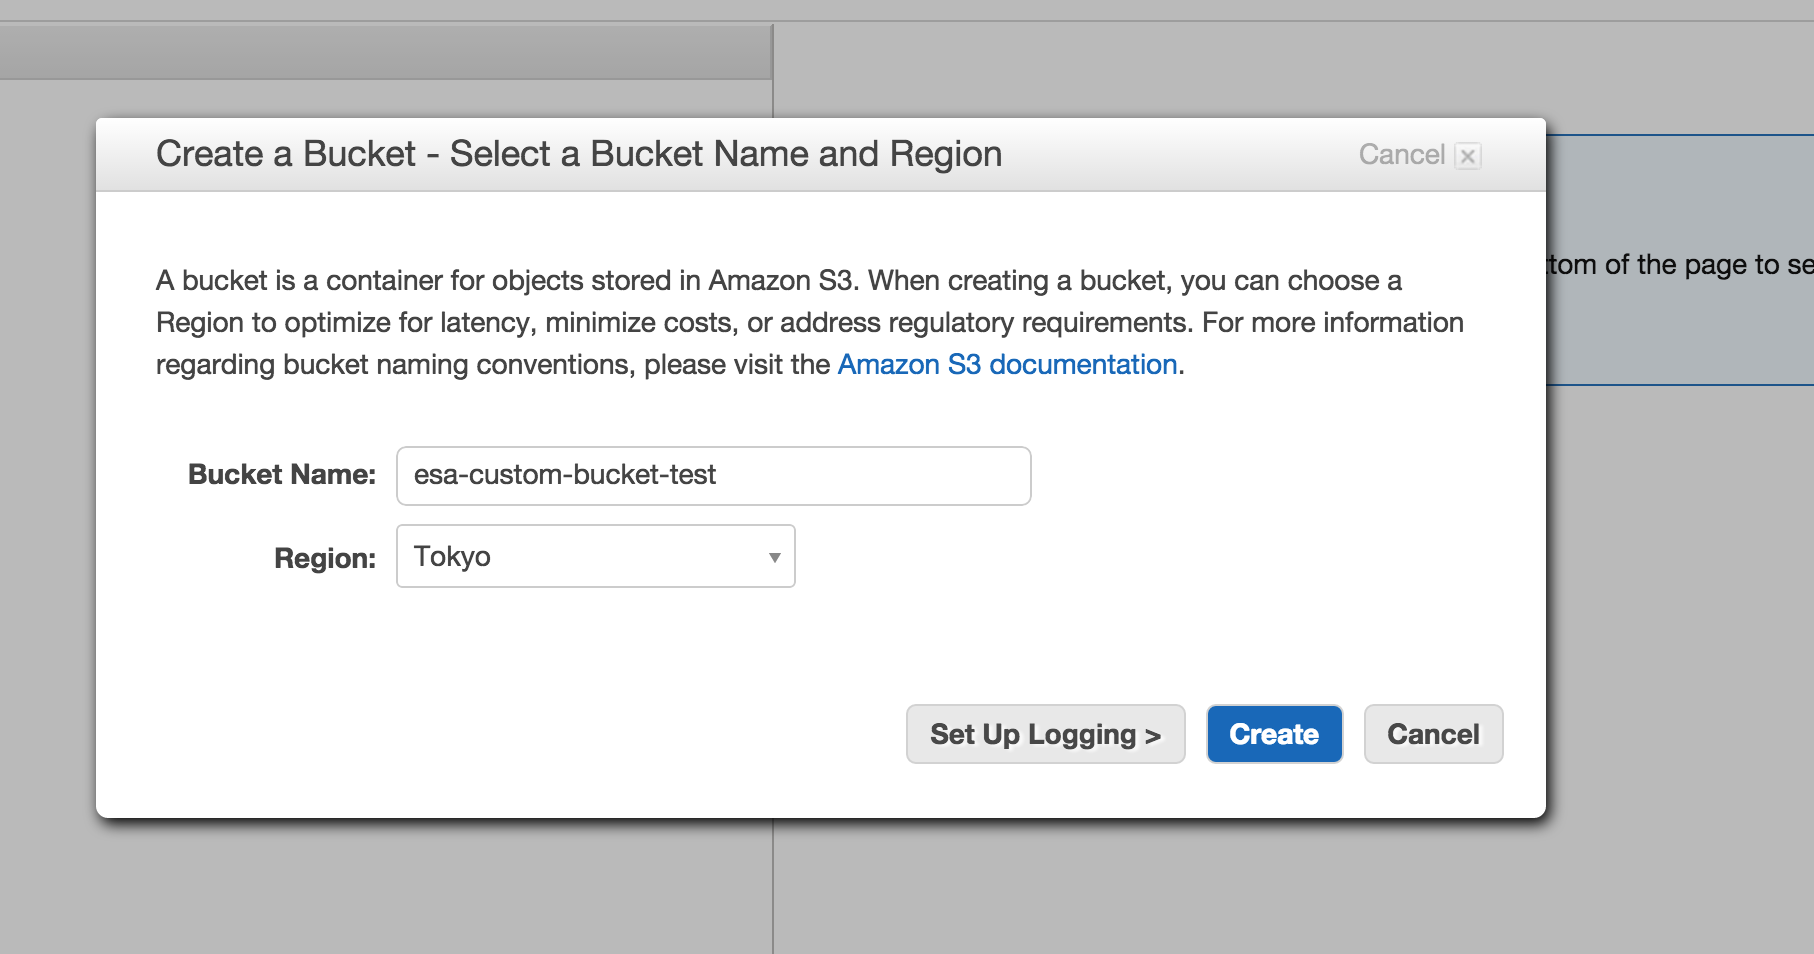
Task: Click the gray Cancel text in dialog header
Action: [1401, 155]
